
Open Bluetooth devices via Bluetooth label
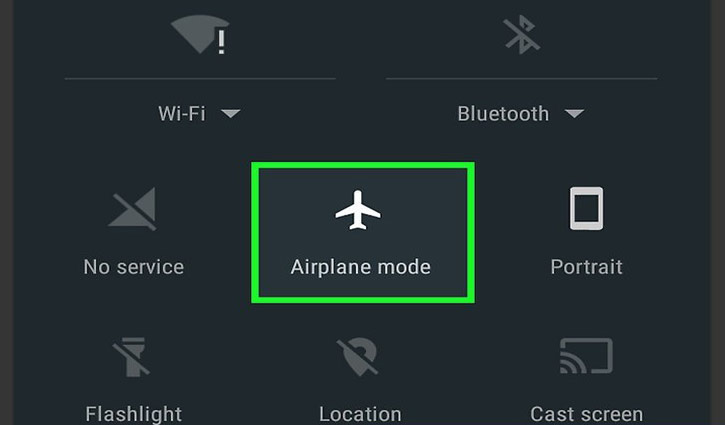point(503,114)
